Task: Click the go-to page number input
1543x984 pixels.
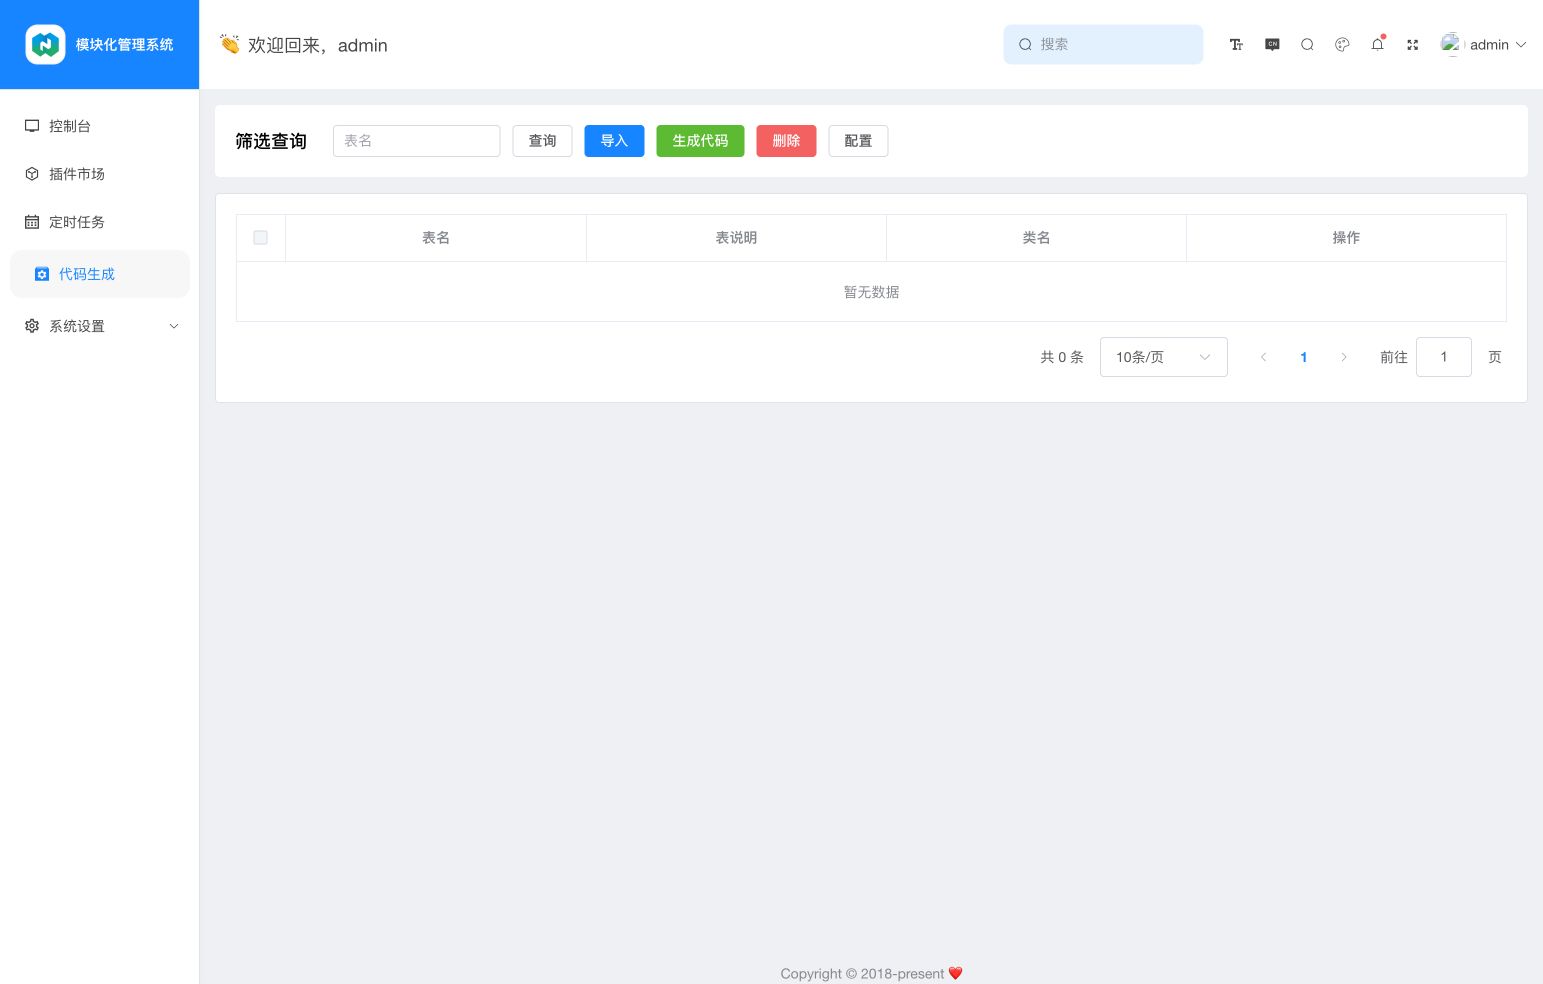Action: (x=1444, y=357)
